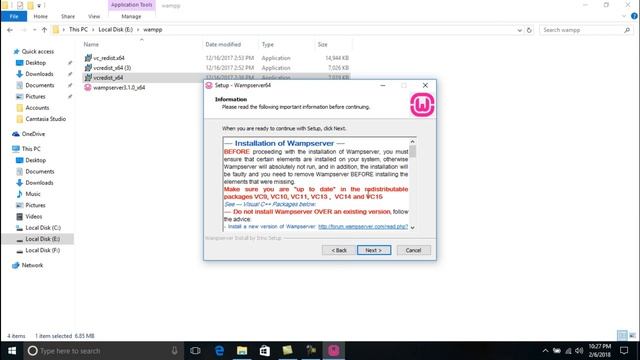Open Microsoft Store from taskbar

pyautogui.click(x=265, y=351)
